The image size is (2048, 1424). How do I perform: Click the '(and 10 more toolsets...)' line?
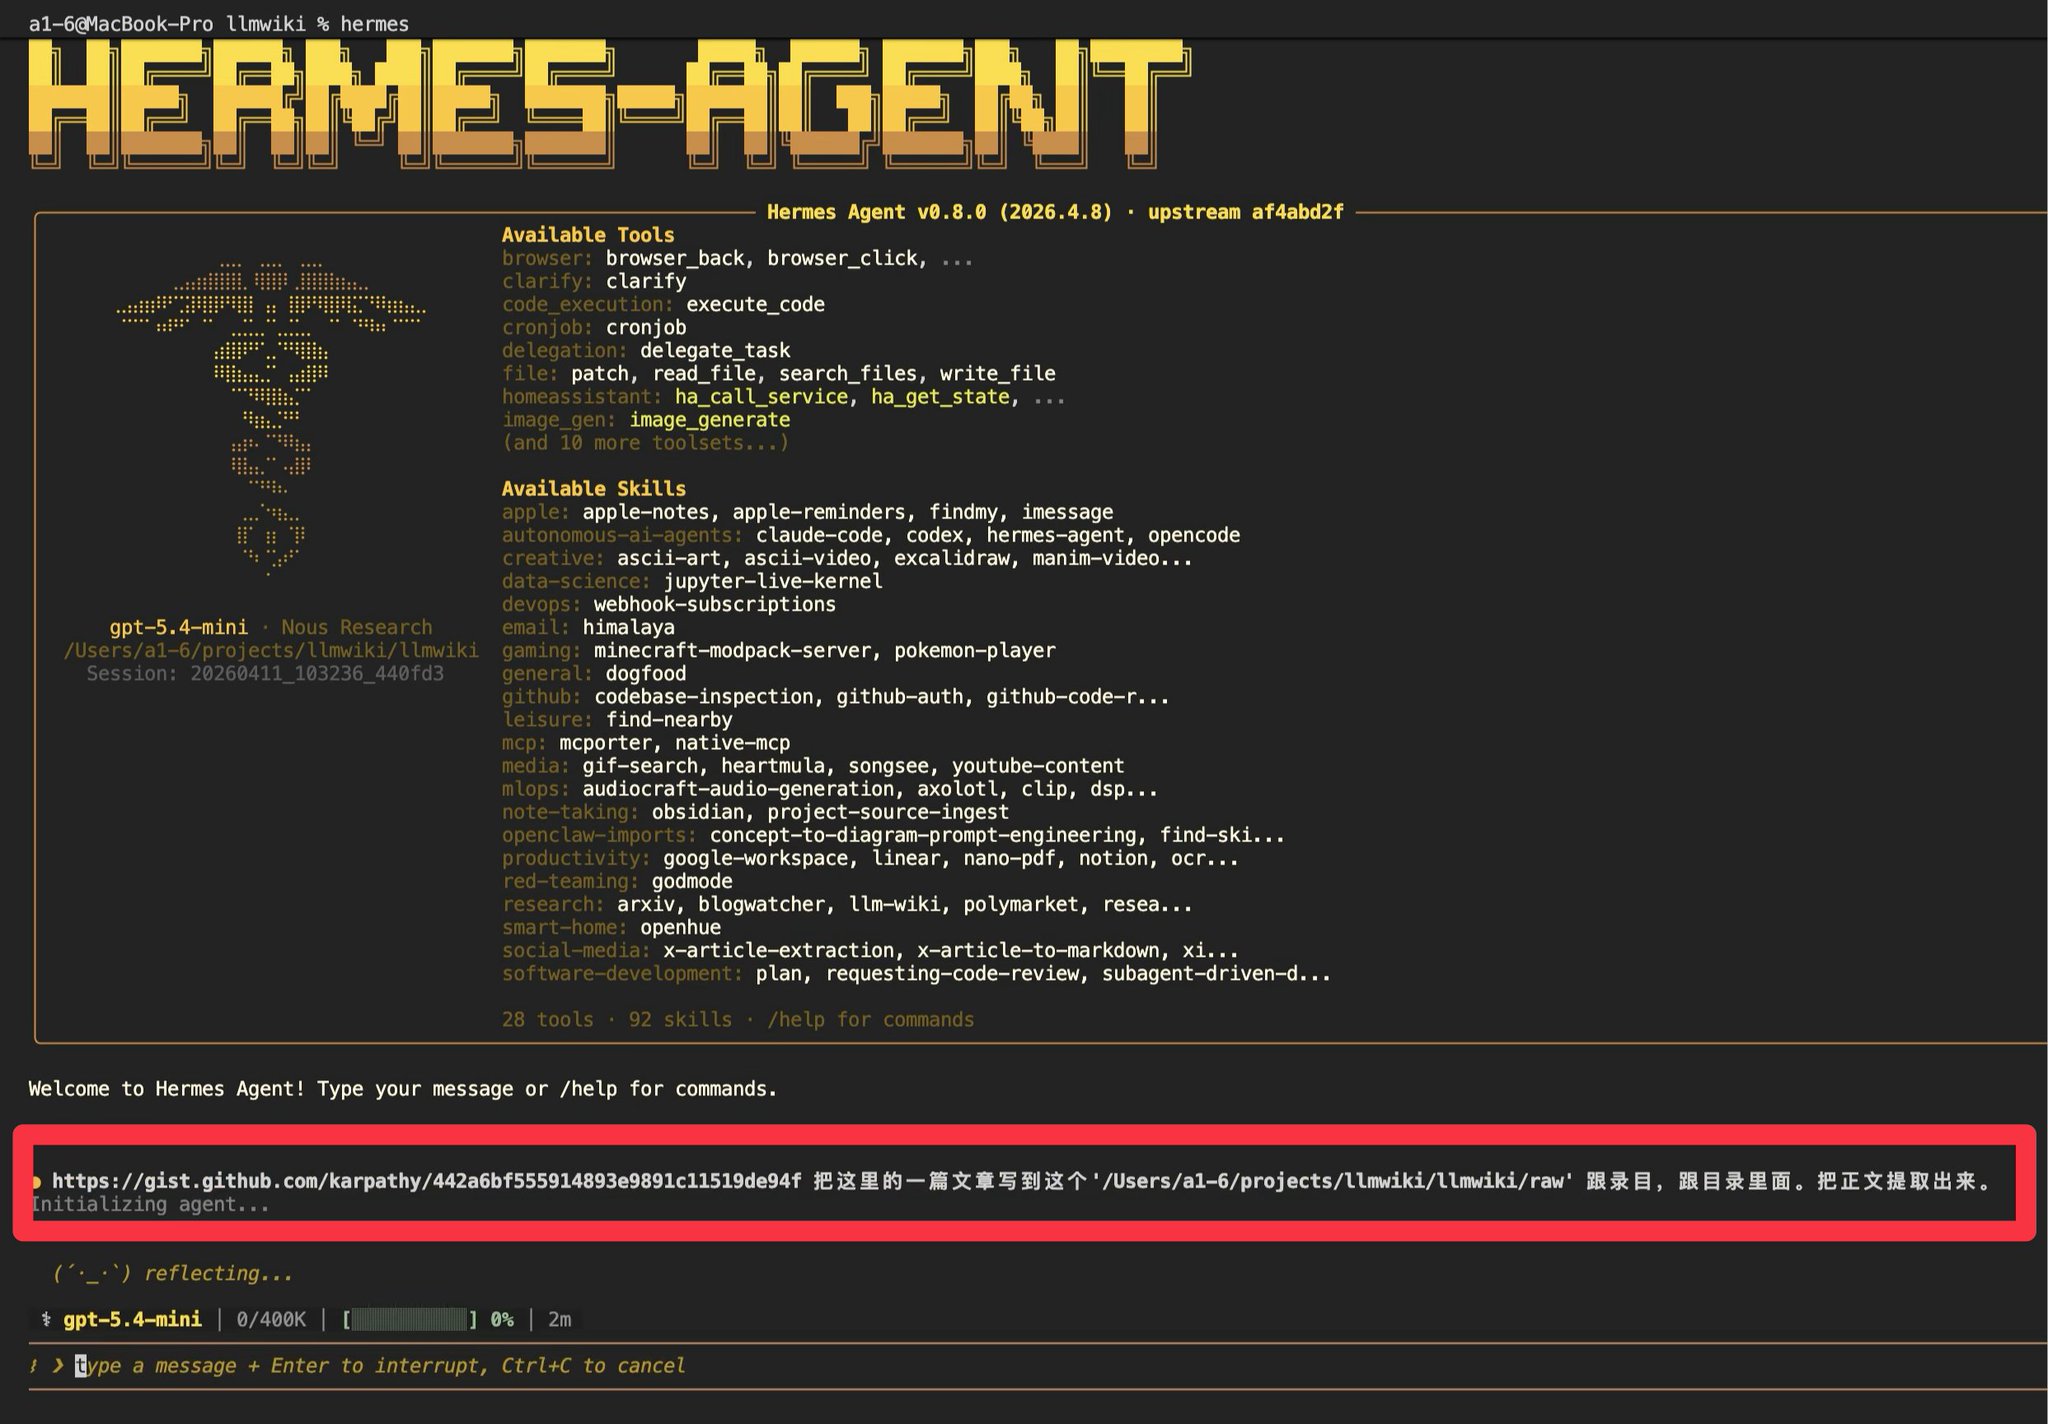click(646, 443)
